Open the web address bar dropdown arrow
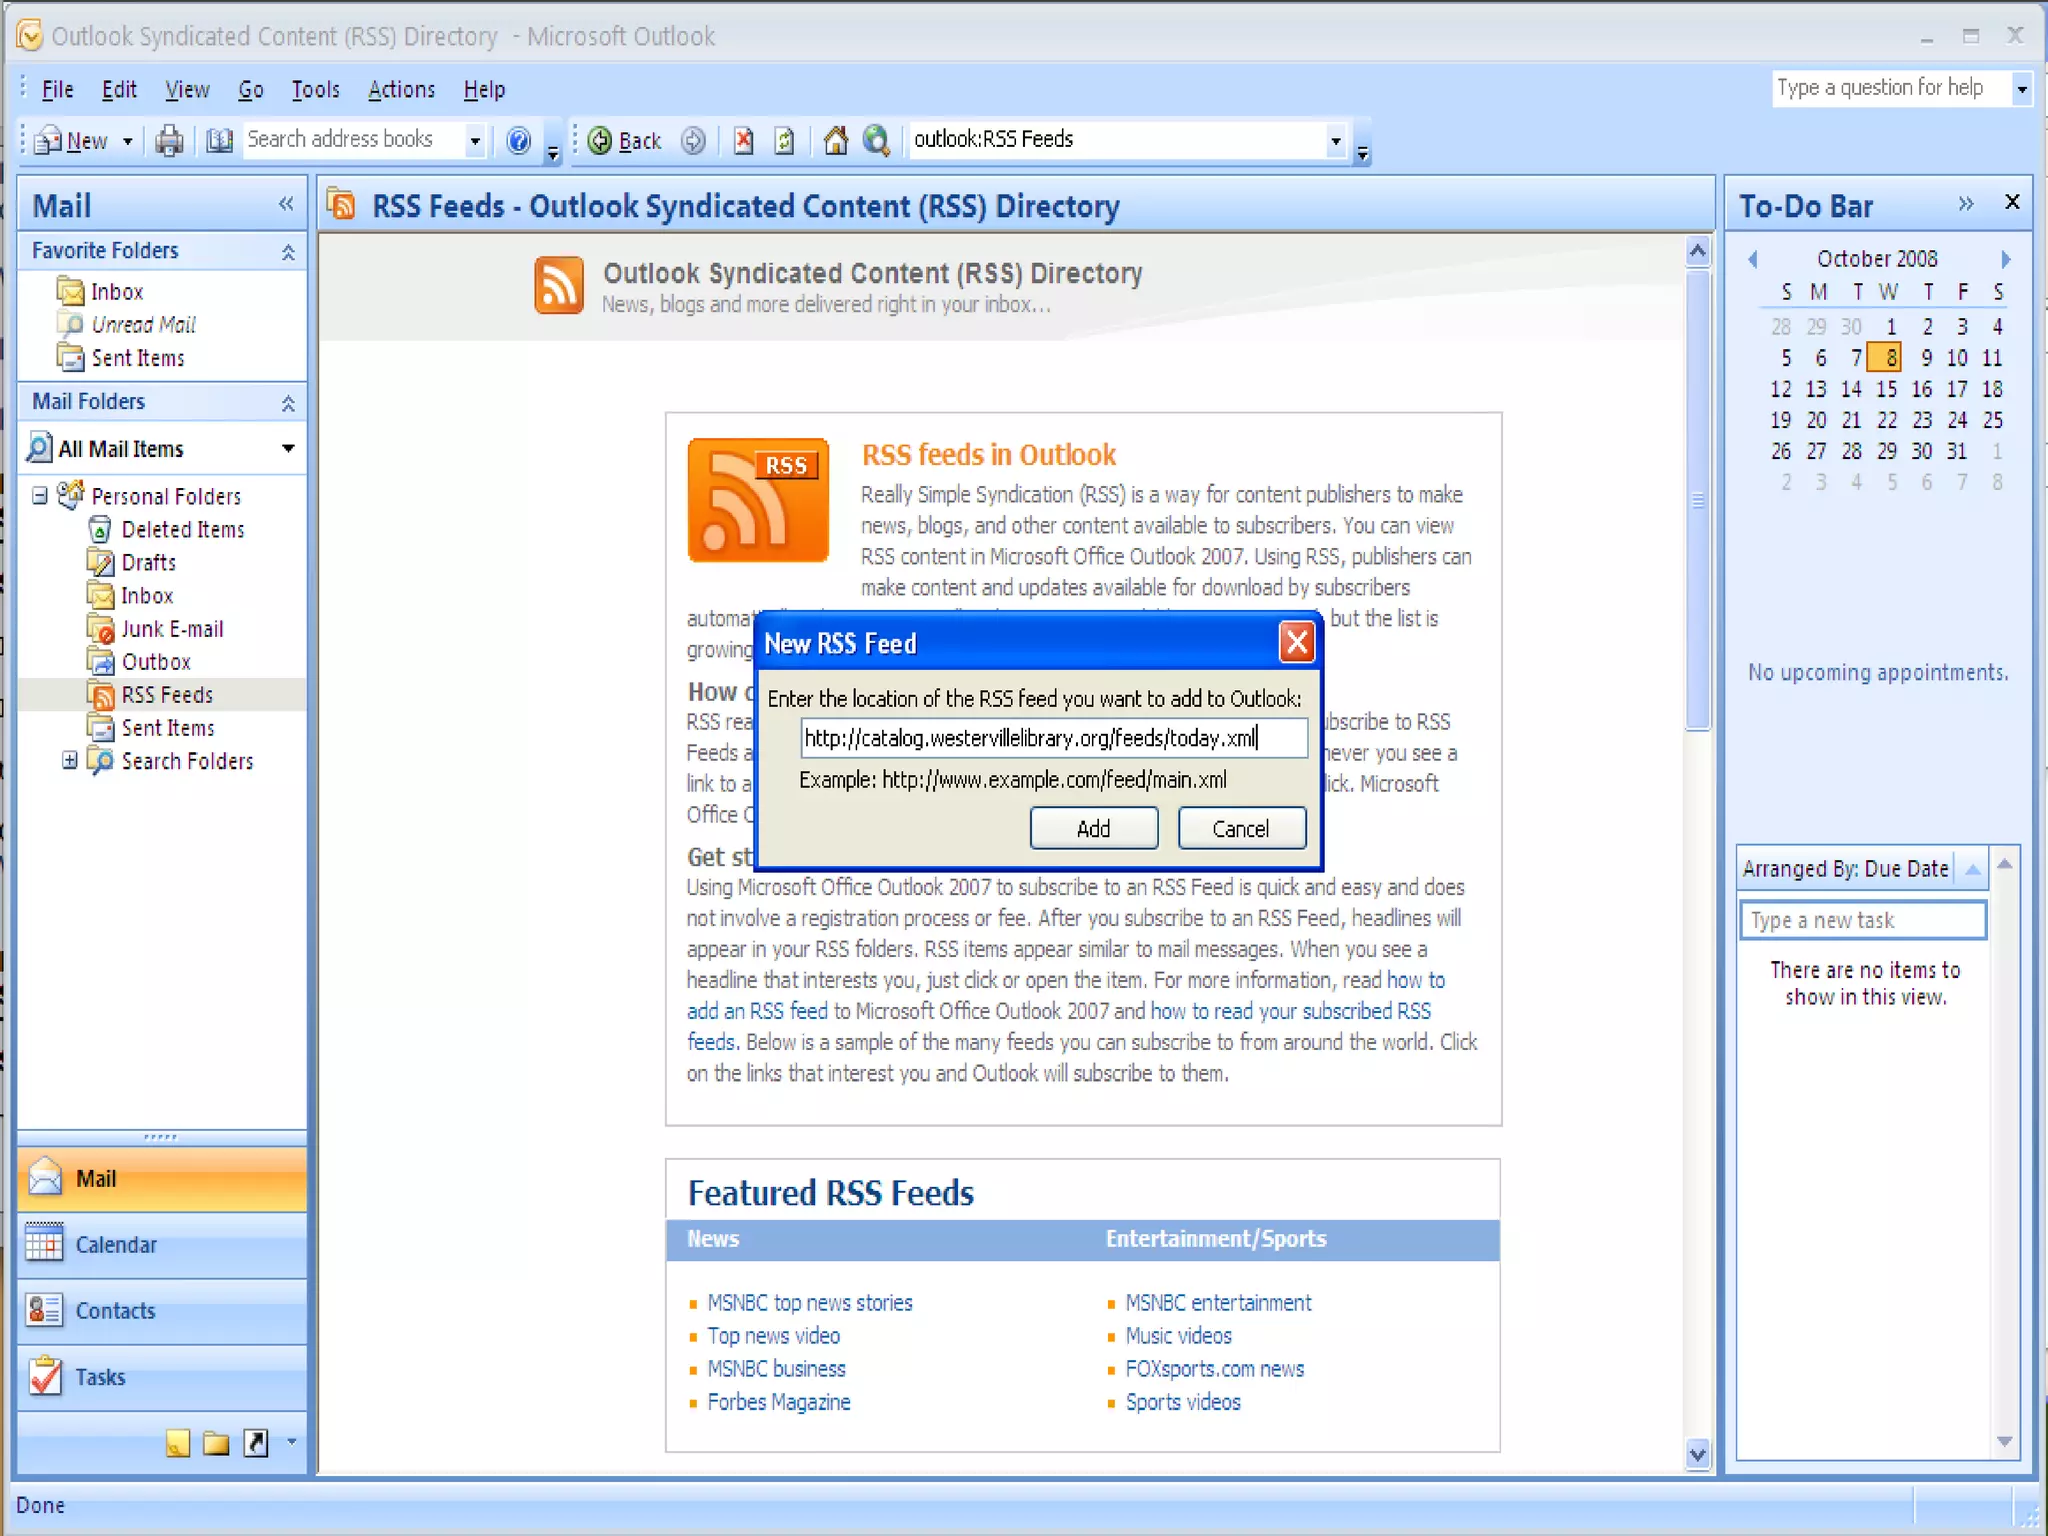 click(x=1335, y=141)
